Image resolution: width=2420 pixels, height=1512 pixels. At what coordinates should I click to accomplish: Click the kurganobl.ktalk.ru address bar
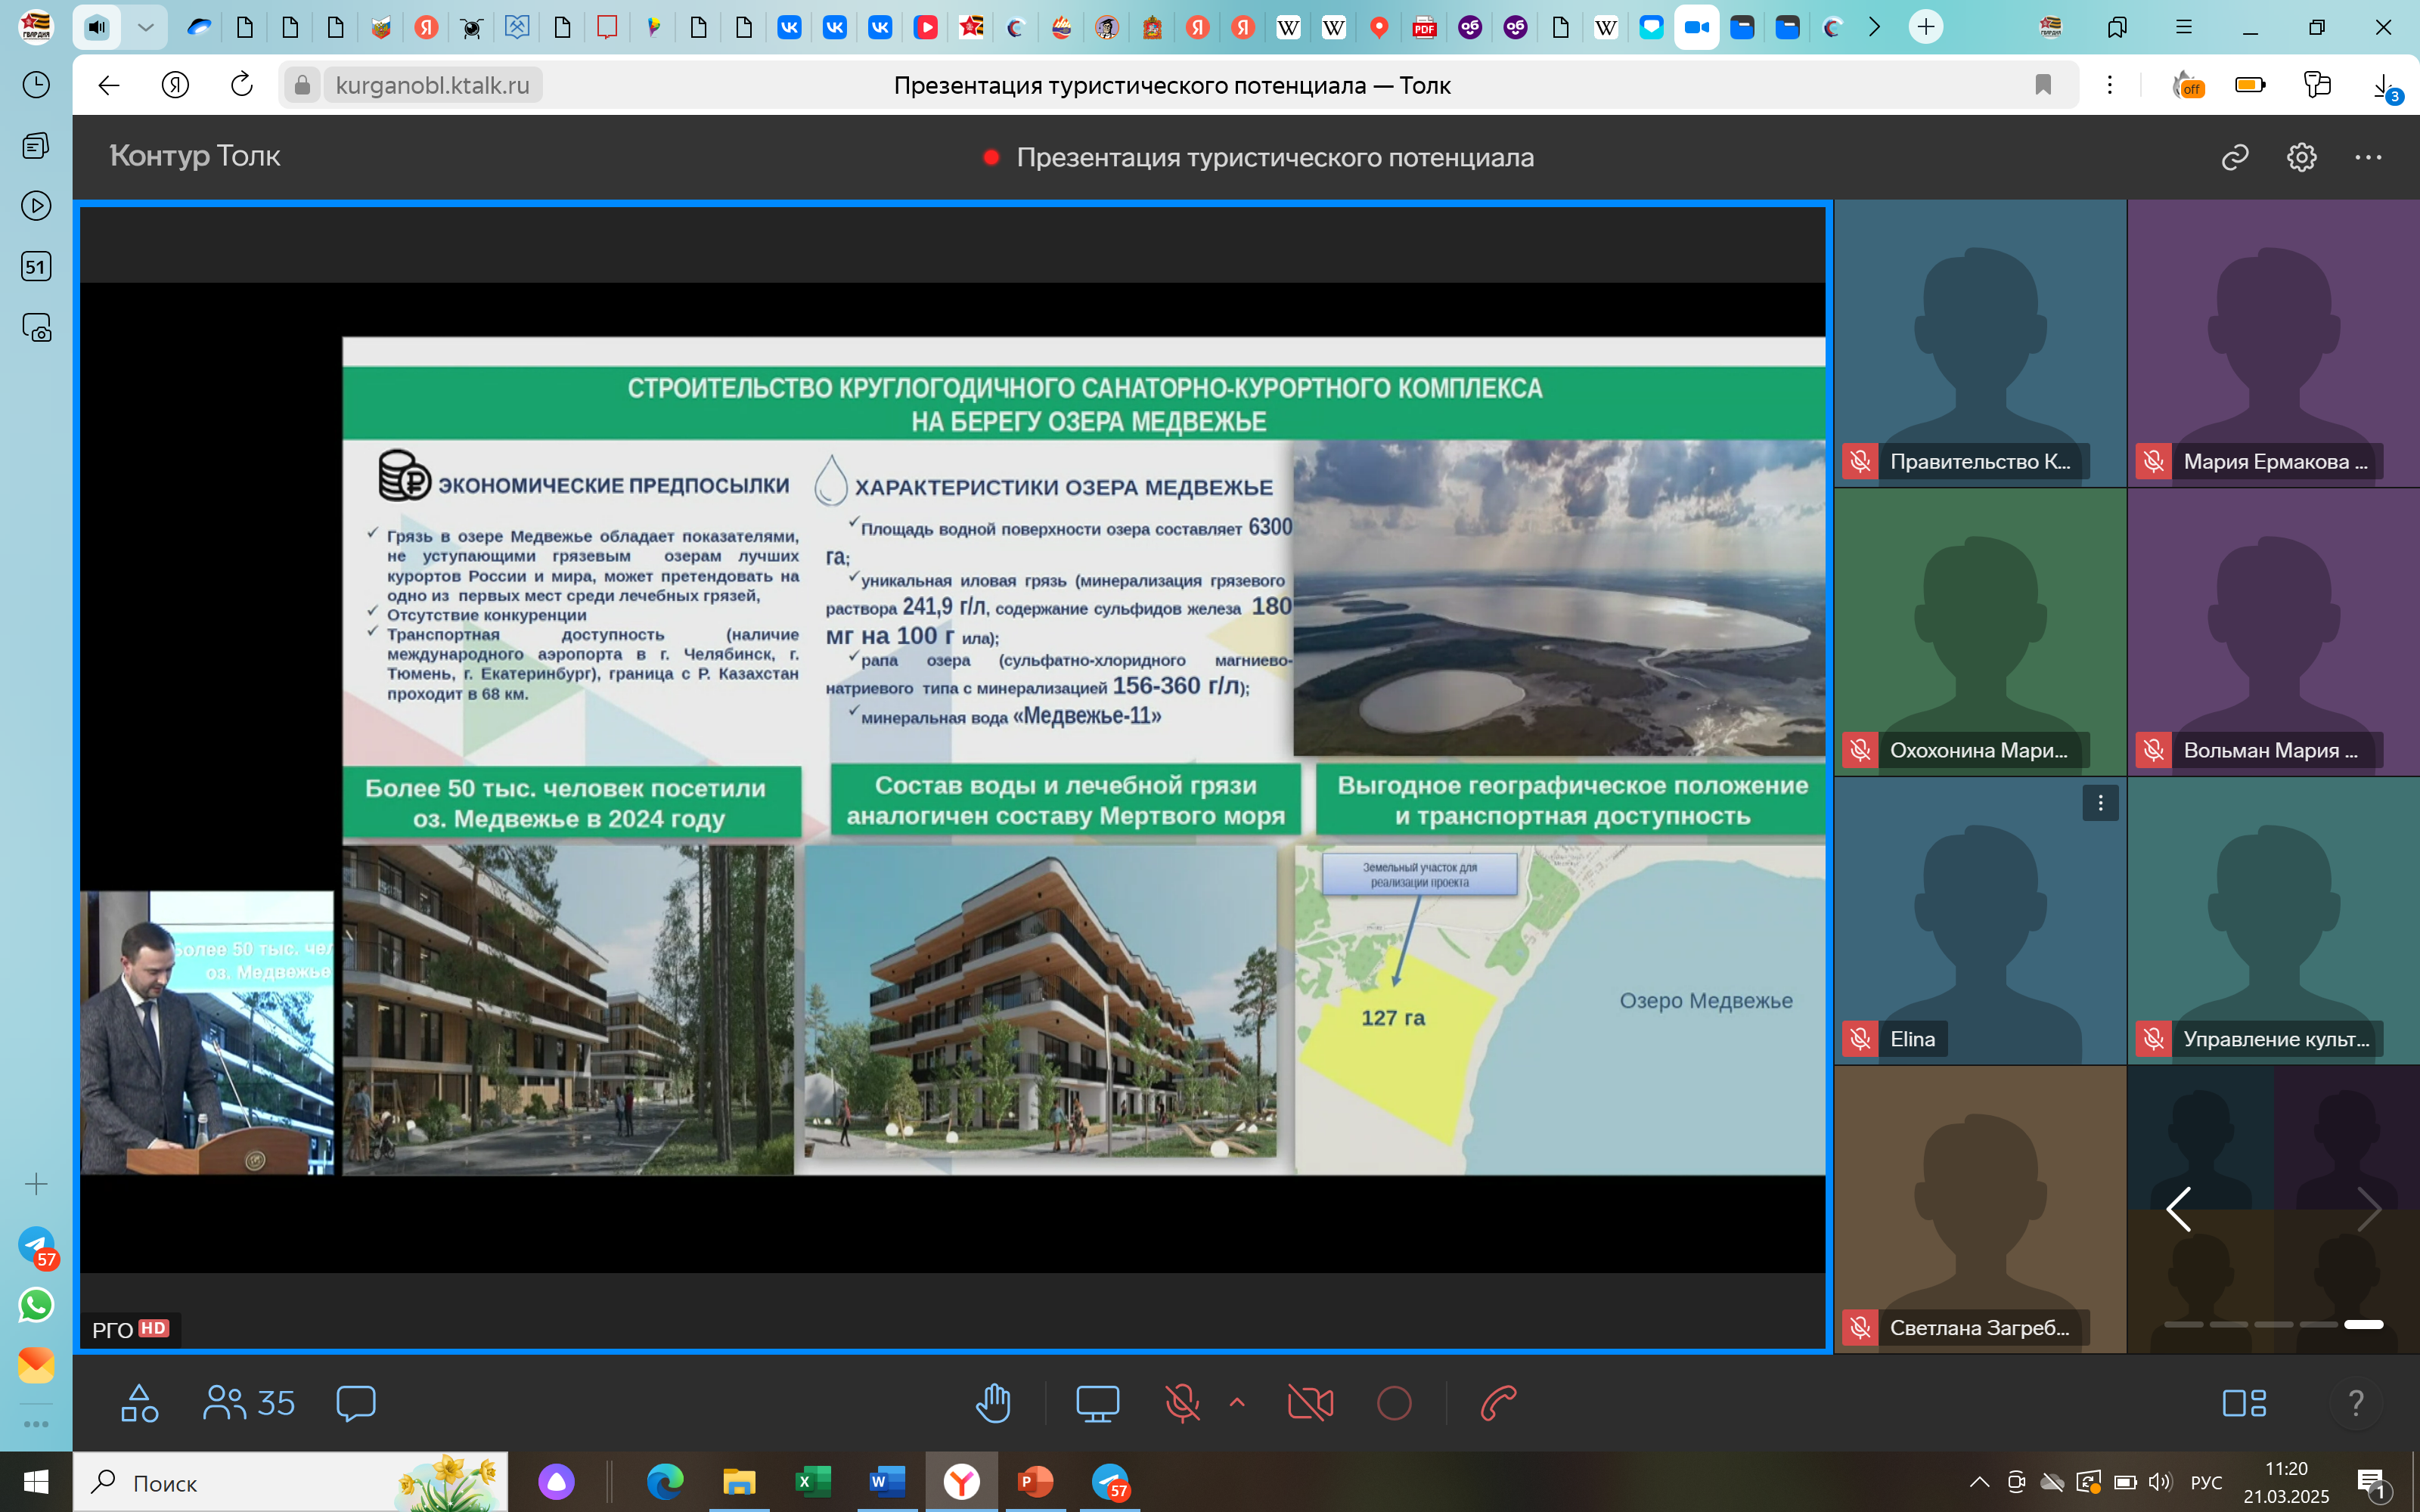coord(432,85)
